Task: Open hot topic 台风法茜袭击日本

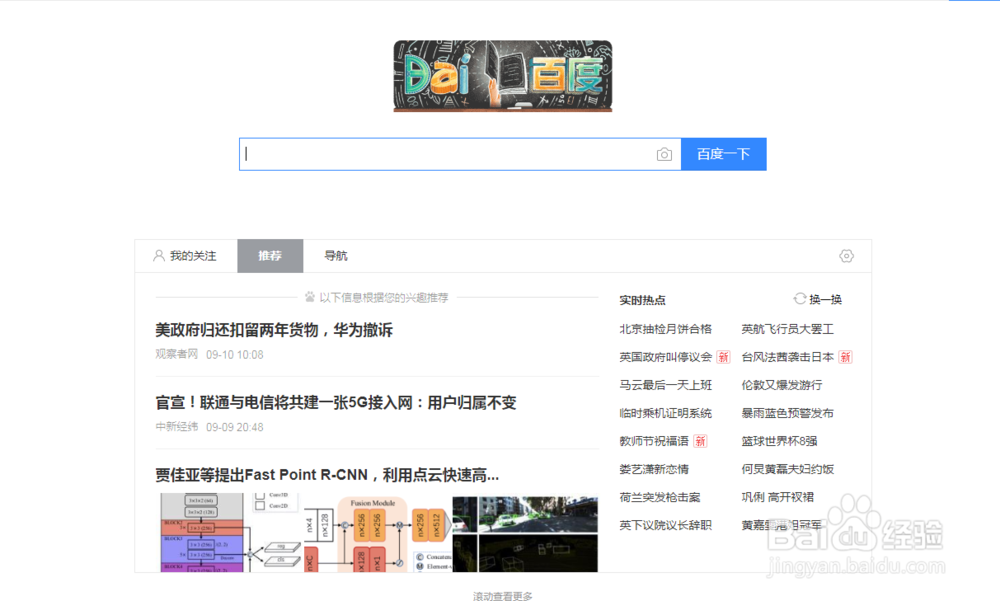Action: [x=787, y=357]
